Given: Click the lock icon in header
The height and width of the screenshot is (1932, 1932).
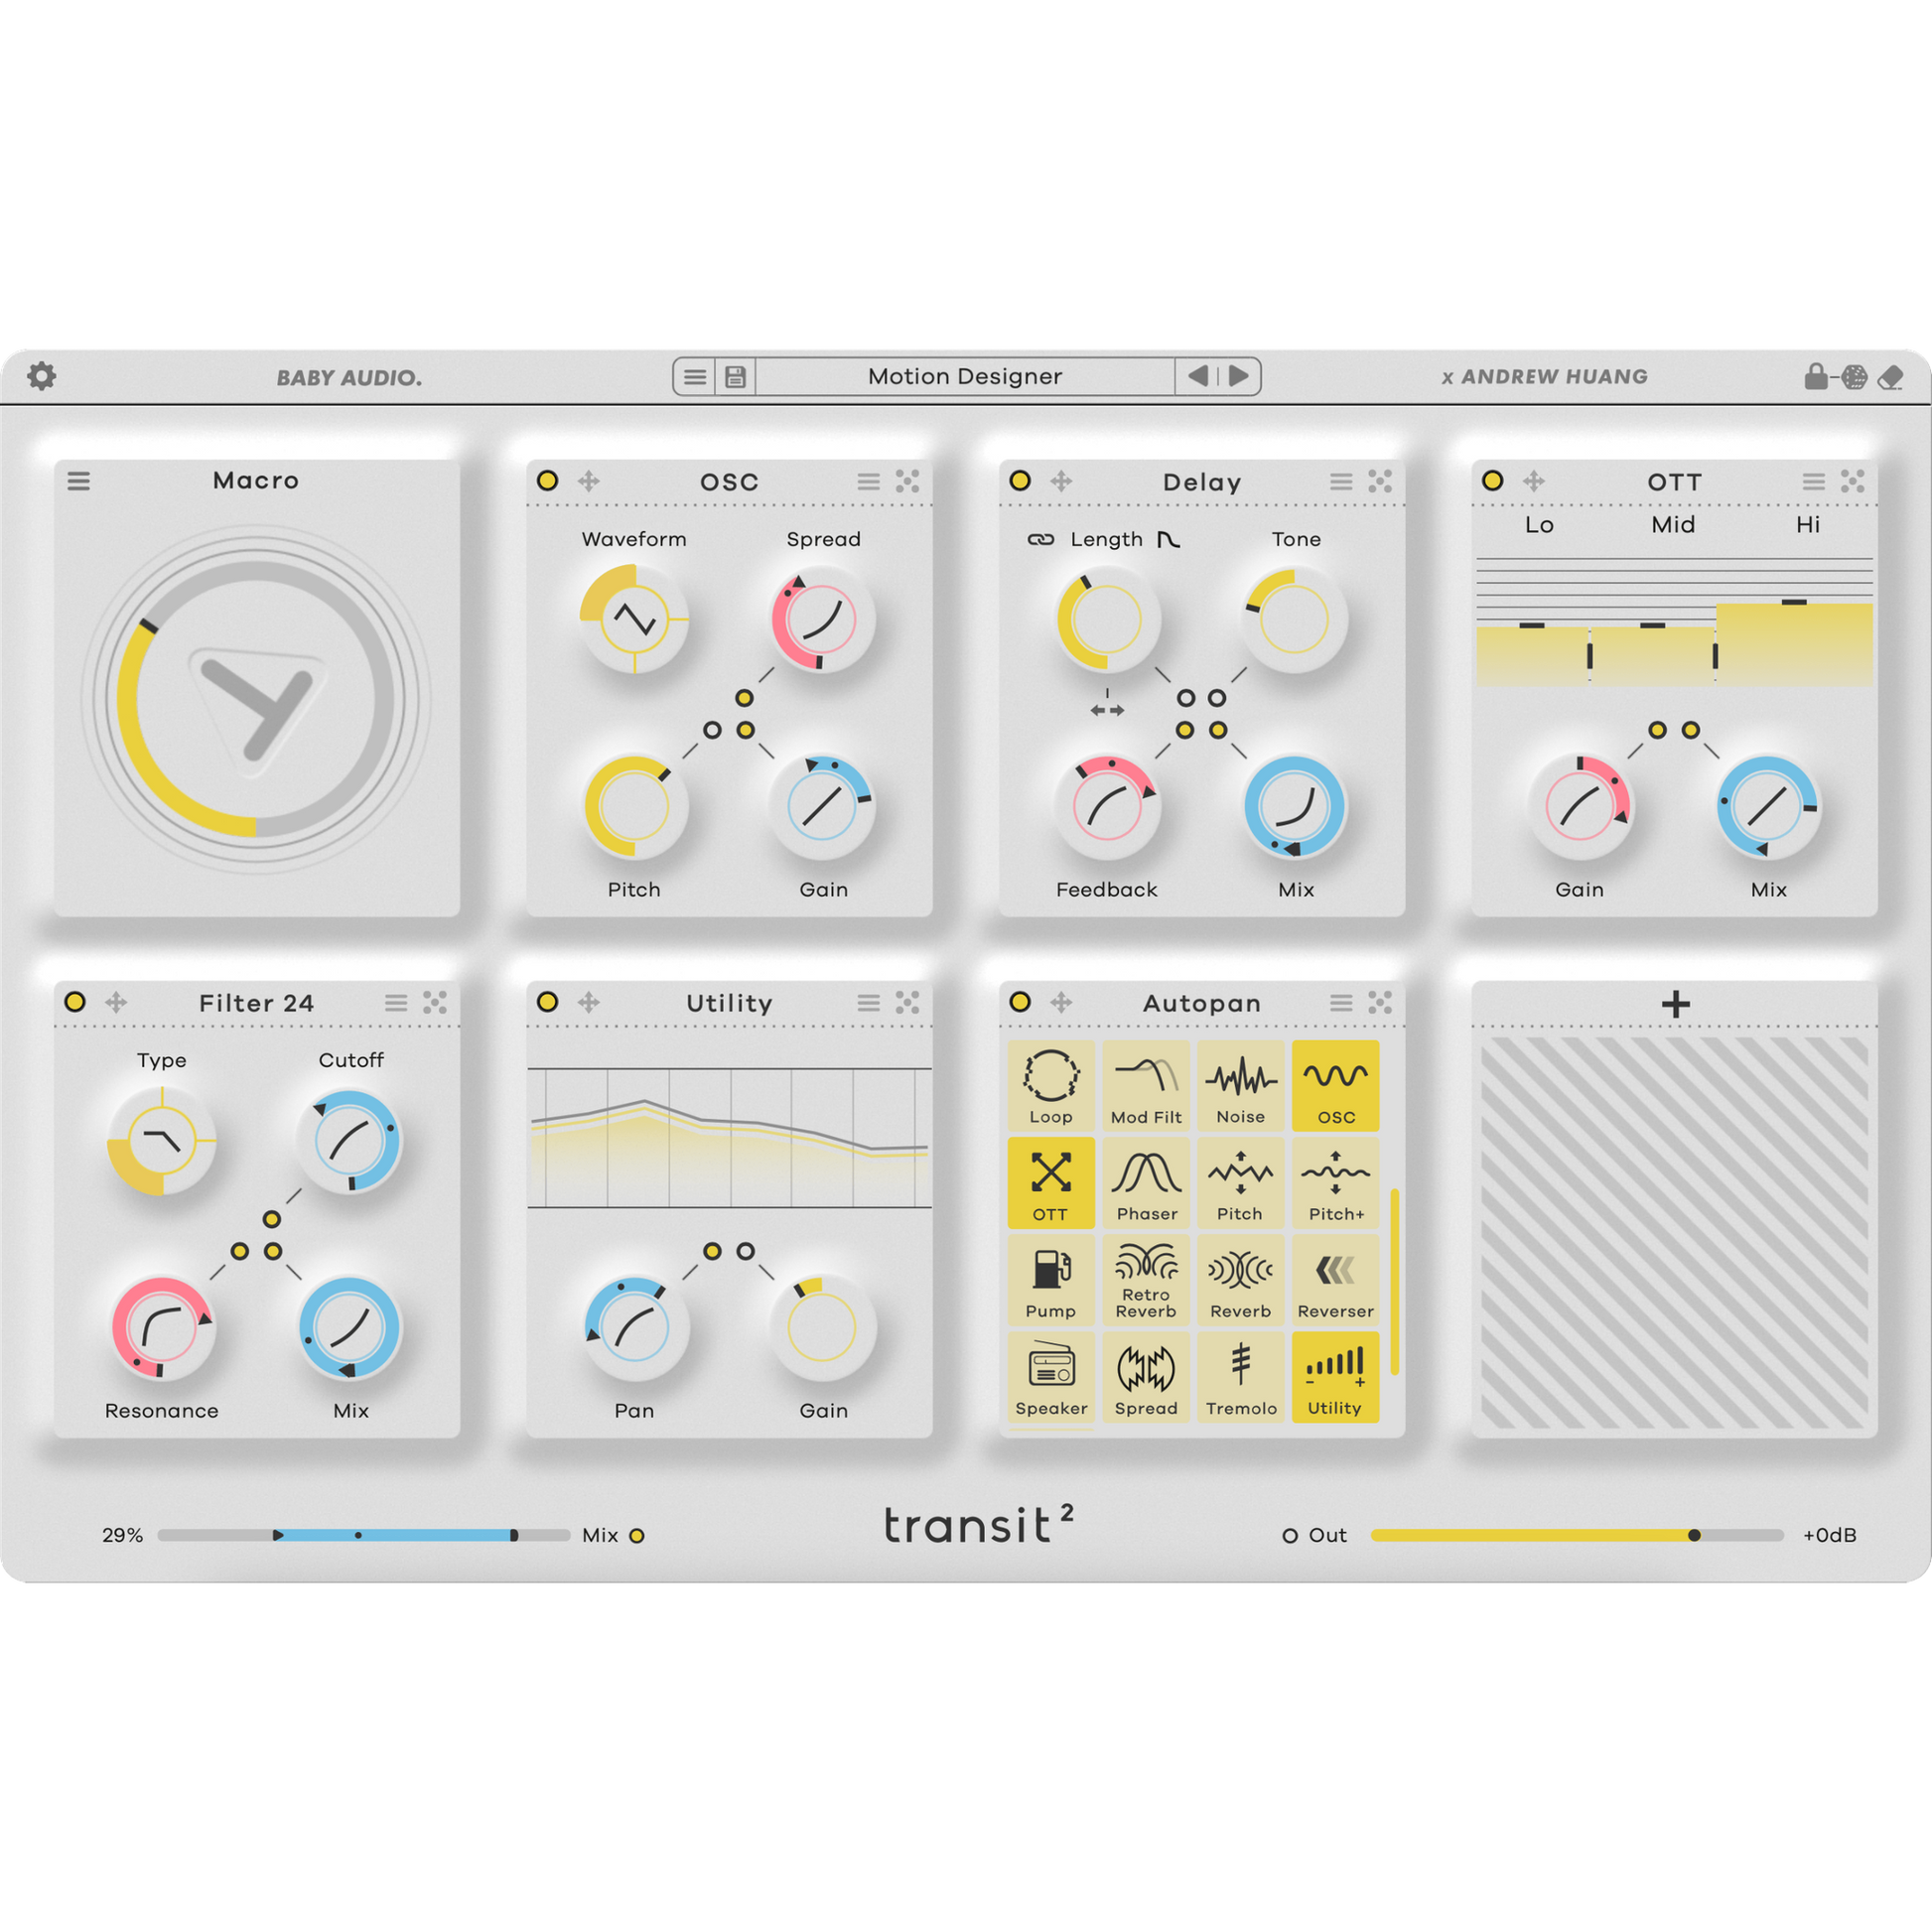Looking at the screenshot, I should (x=1816, y=377).
